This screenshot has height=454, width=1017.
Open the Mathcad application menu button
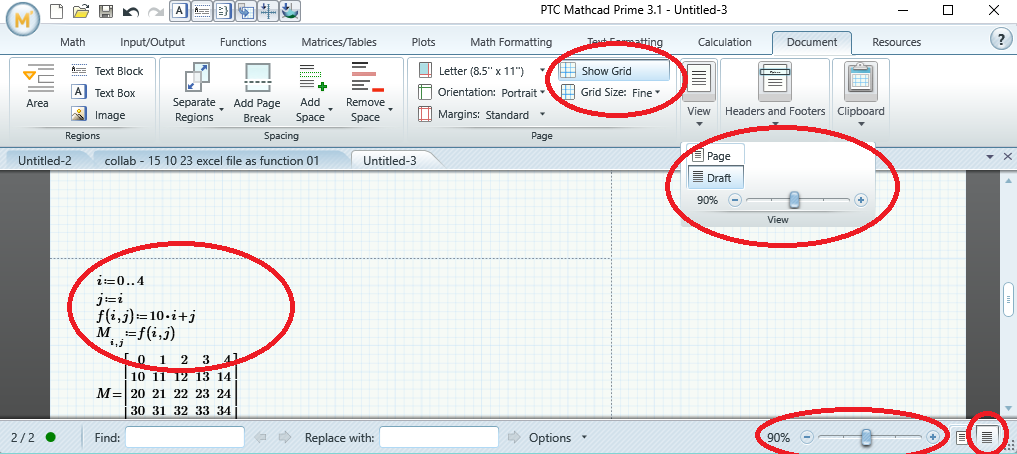click(x=23, y=21)
